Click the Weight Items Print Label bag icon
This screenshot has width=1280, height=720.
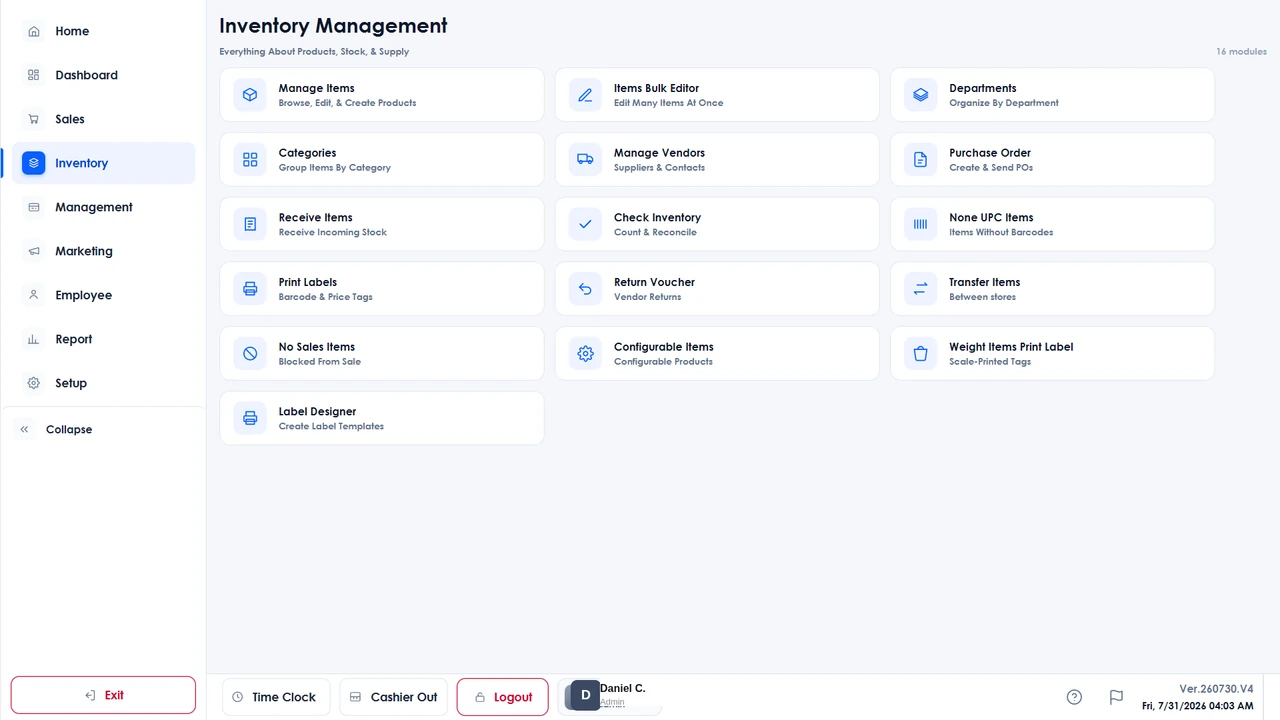tap(921, 354)
